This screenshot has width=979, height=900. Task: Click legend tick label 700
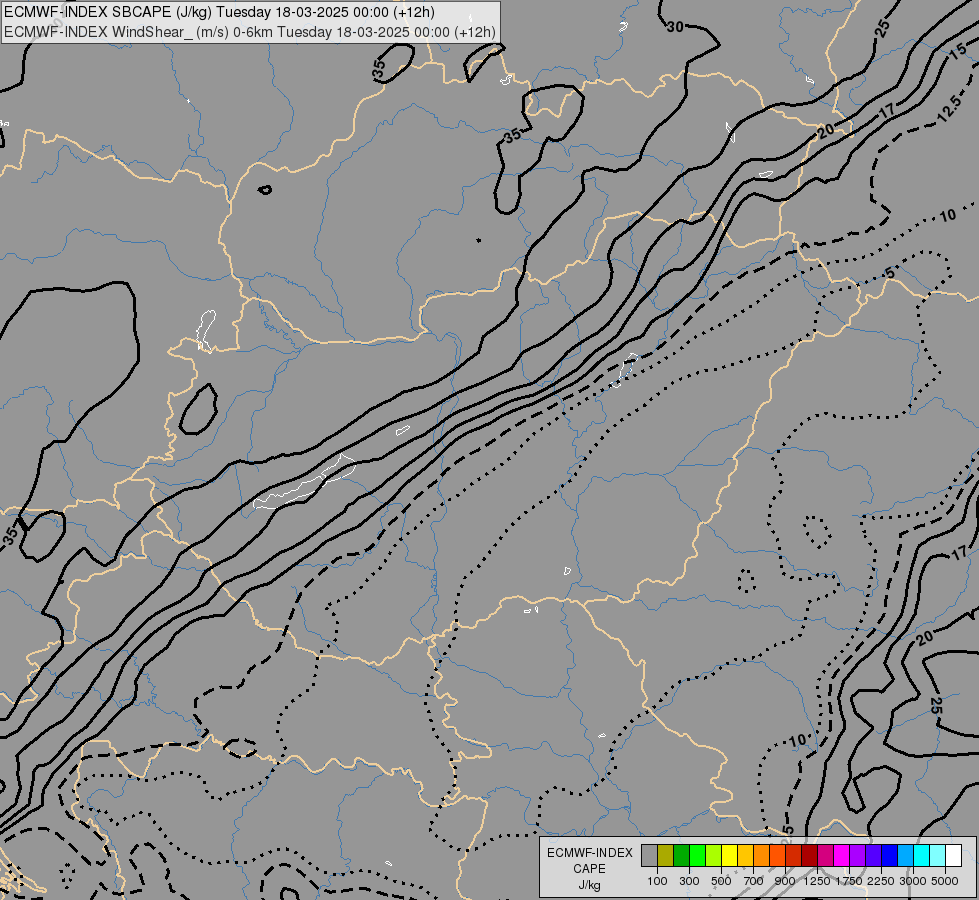click(x=754, y=881)
